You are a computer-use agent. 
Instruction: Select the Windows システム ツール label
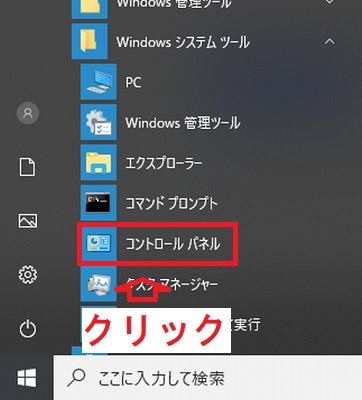(183, 42)
